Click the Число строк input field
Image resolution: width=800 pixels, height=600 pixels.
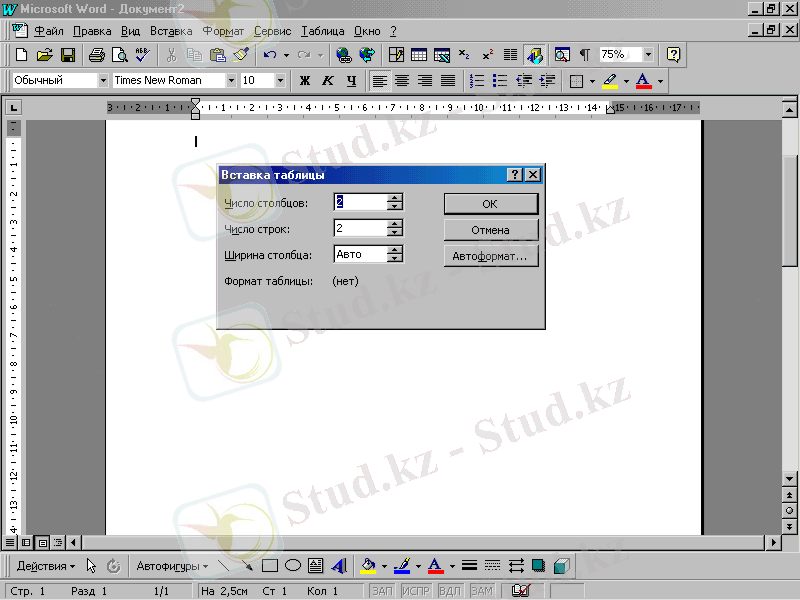coord(359,228)
